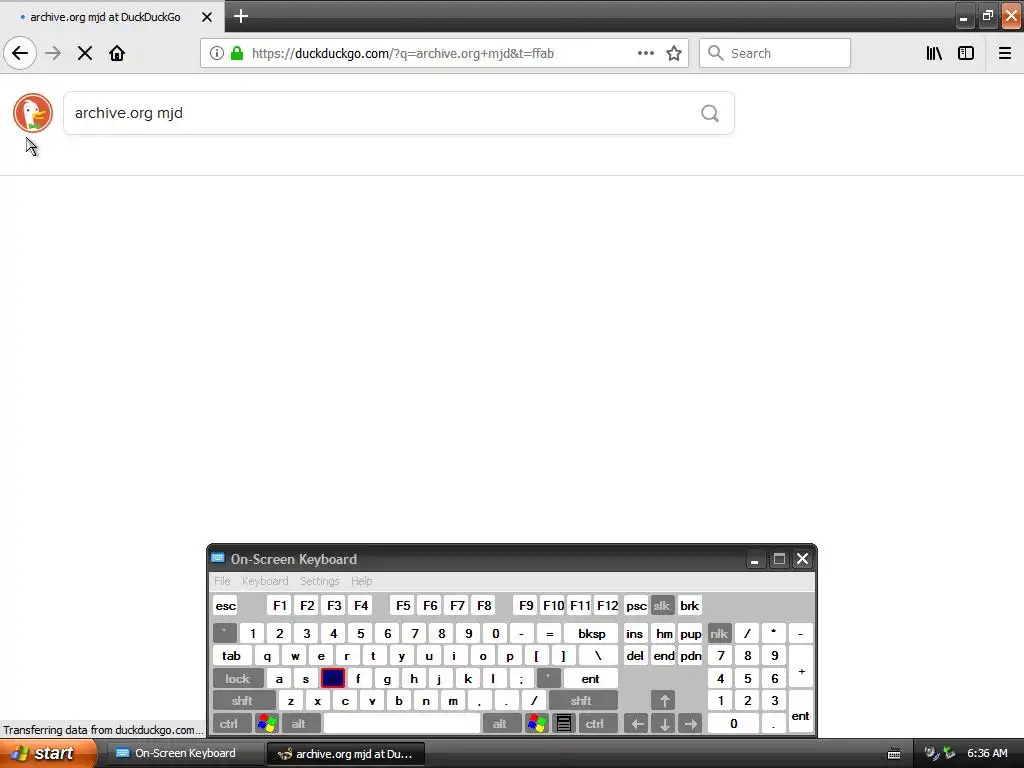The height and width of the screenshot is (768, 1024).
Task: Open the Firefox hamburger menu
Action: coord(1005,53)
